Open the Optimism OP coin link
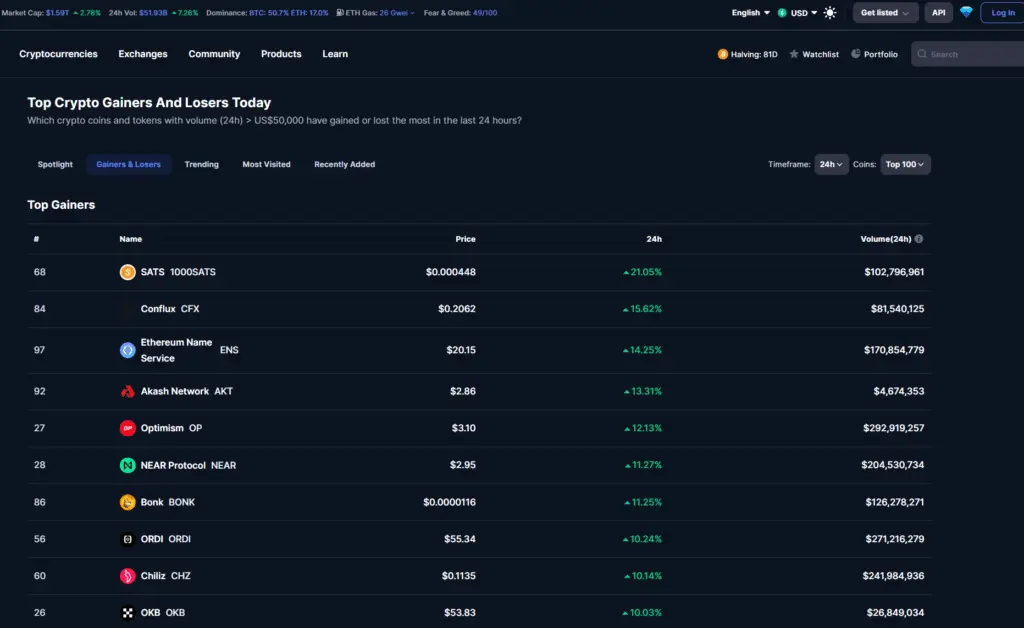This screenshot has height=628, width=1024. pos(171,428)
